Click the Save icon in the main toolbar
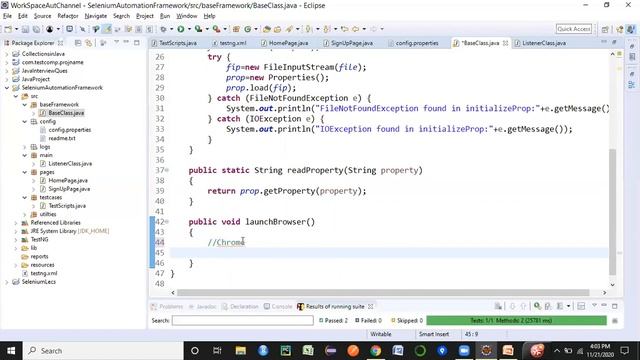This screenshot has width=640, height=360. pyautogui.click(x=25, y=29)
